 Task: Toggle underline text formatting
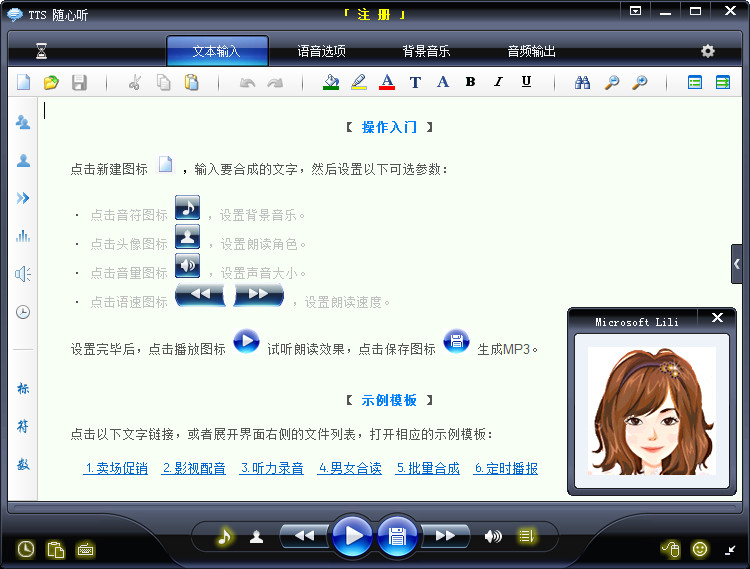[x=526, y=83]
